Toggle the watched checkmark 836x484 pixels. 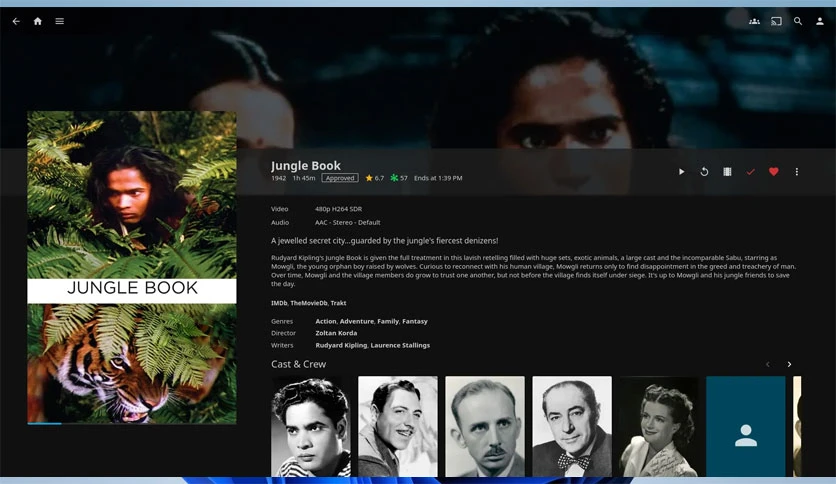[750, 172]
